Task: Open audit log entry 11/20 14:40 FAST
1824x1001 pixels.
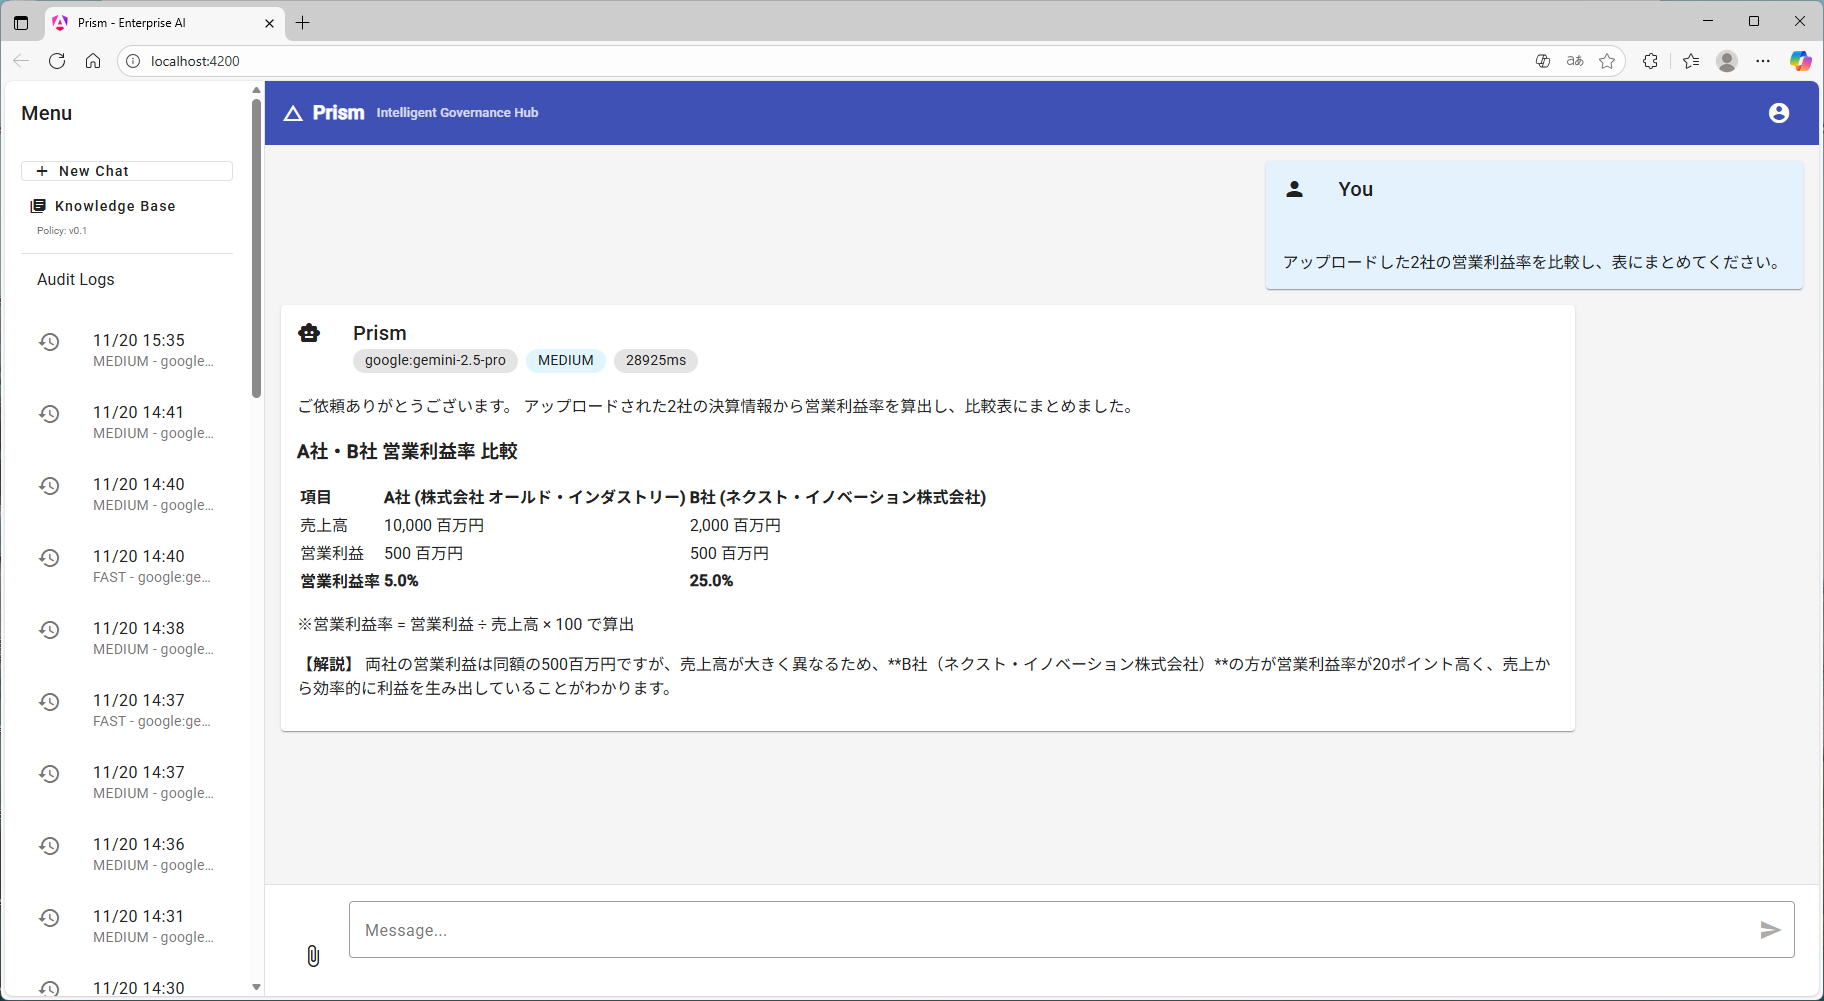Action: tap(127, 566)
